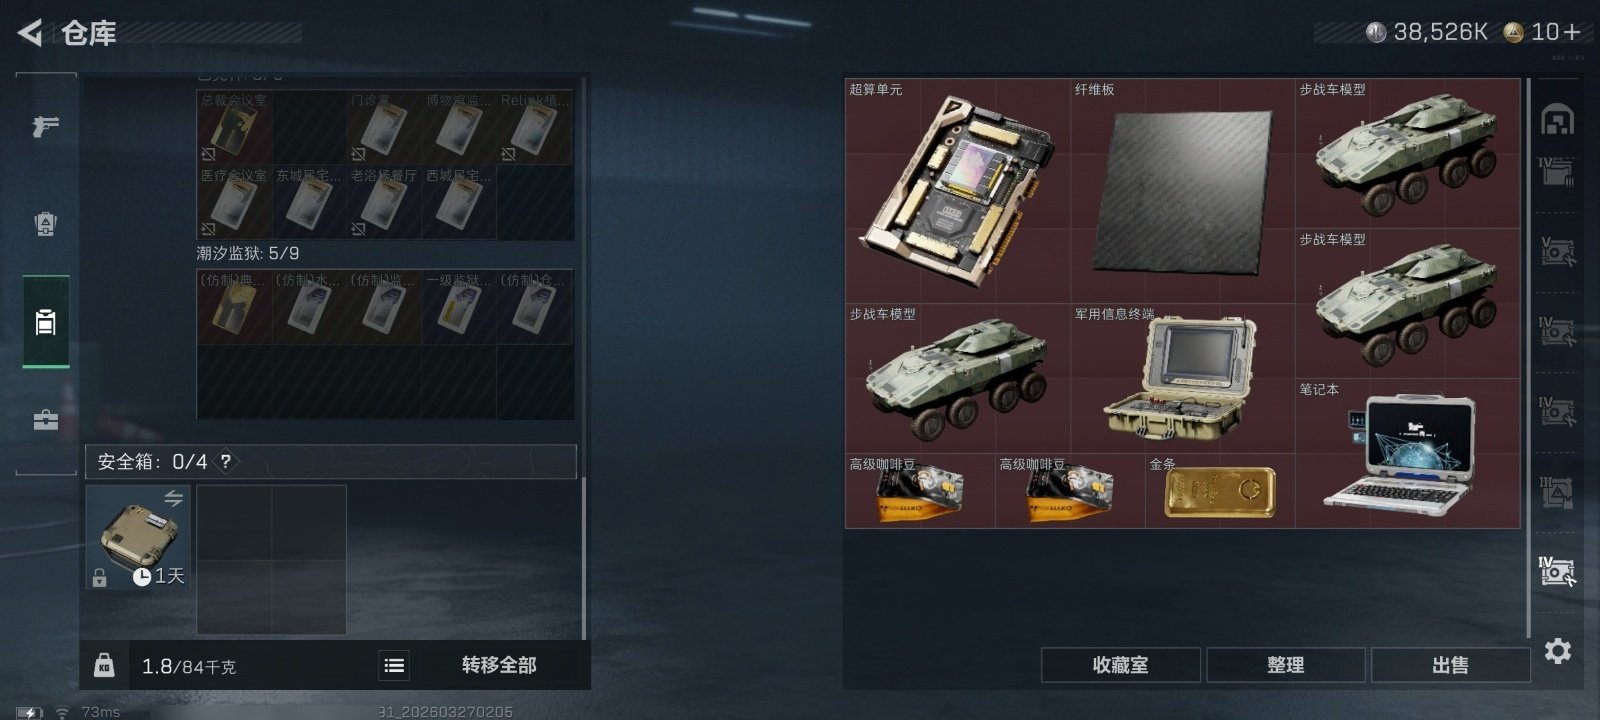Image resolution: width=1600 pixels, height=720 pixels.
Task: Open the weapons tab with pistol icon
Action: 46,126
